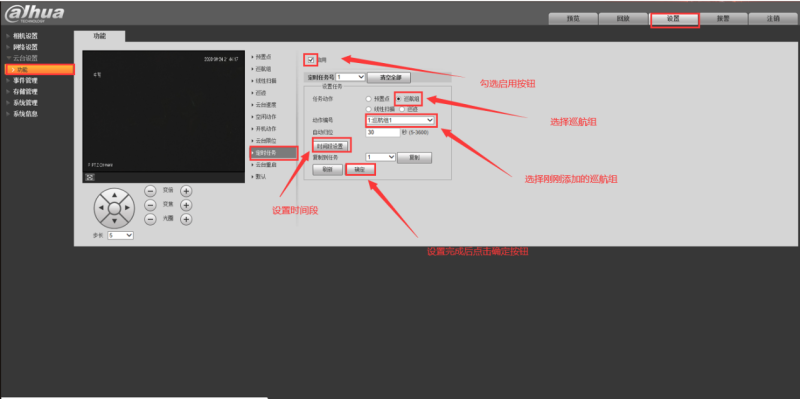
Task: Click fullscreen icon under the video preview
Action: coord(90,178)
